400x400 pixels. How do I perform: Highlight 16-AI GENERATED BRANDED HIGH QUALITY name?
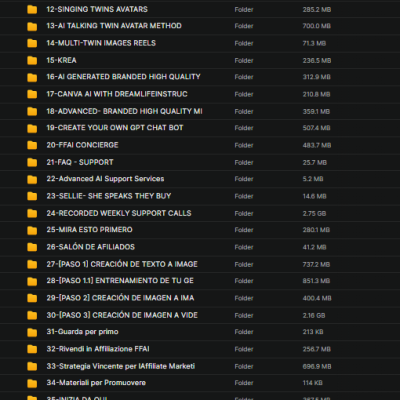click(x=123, y=77)
